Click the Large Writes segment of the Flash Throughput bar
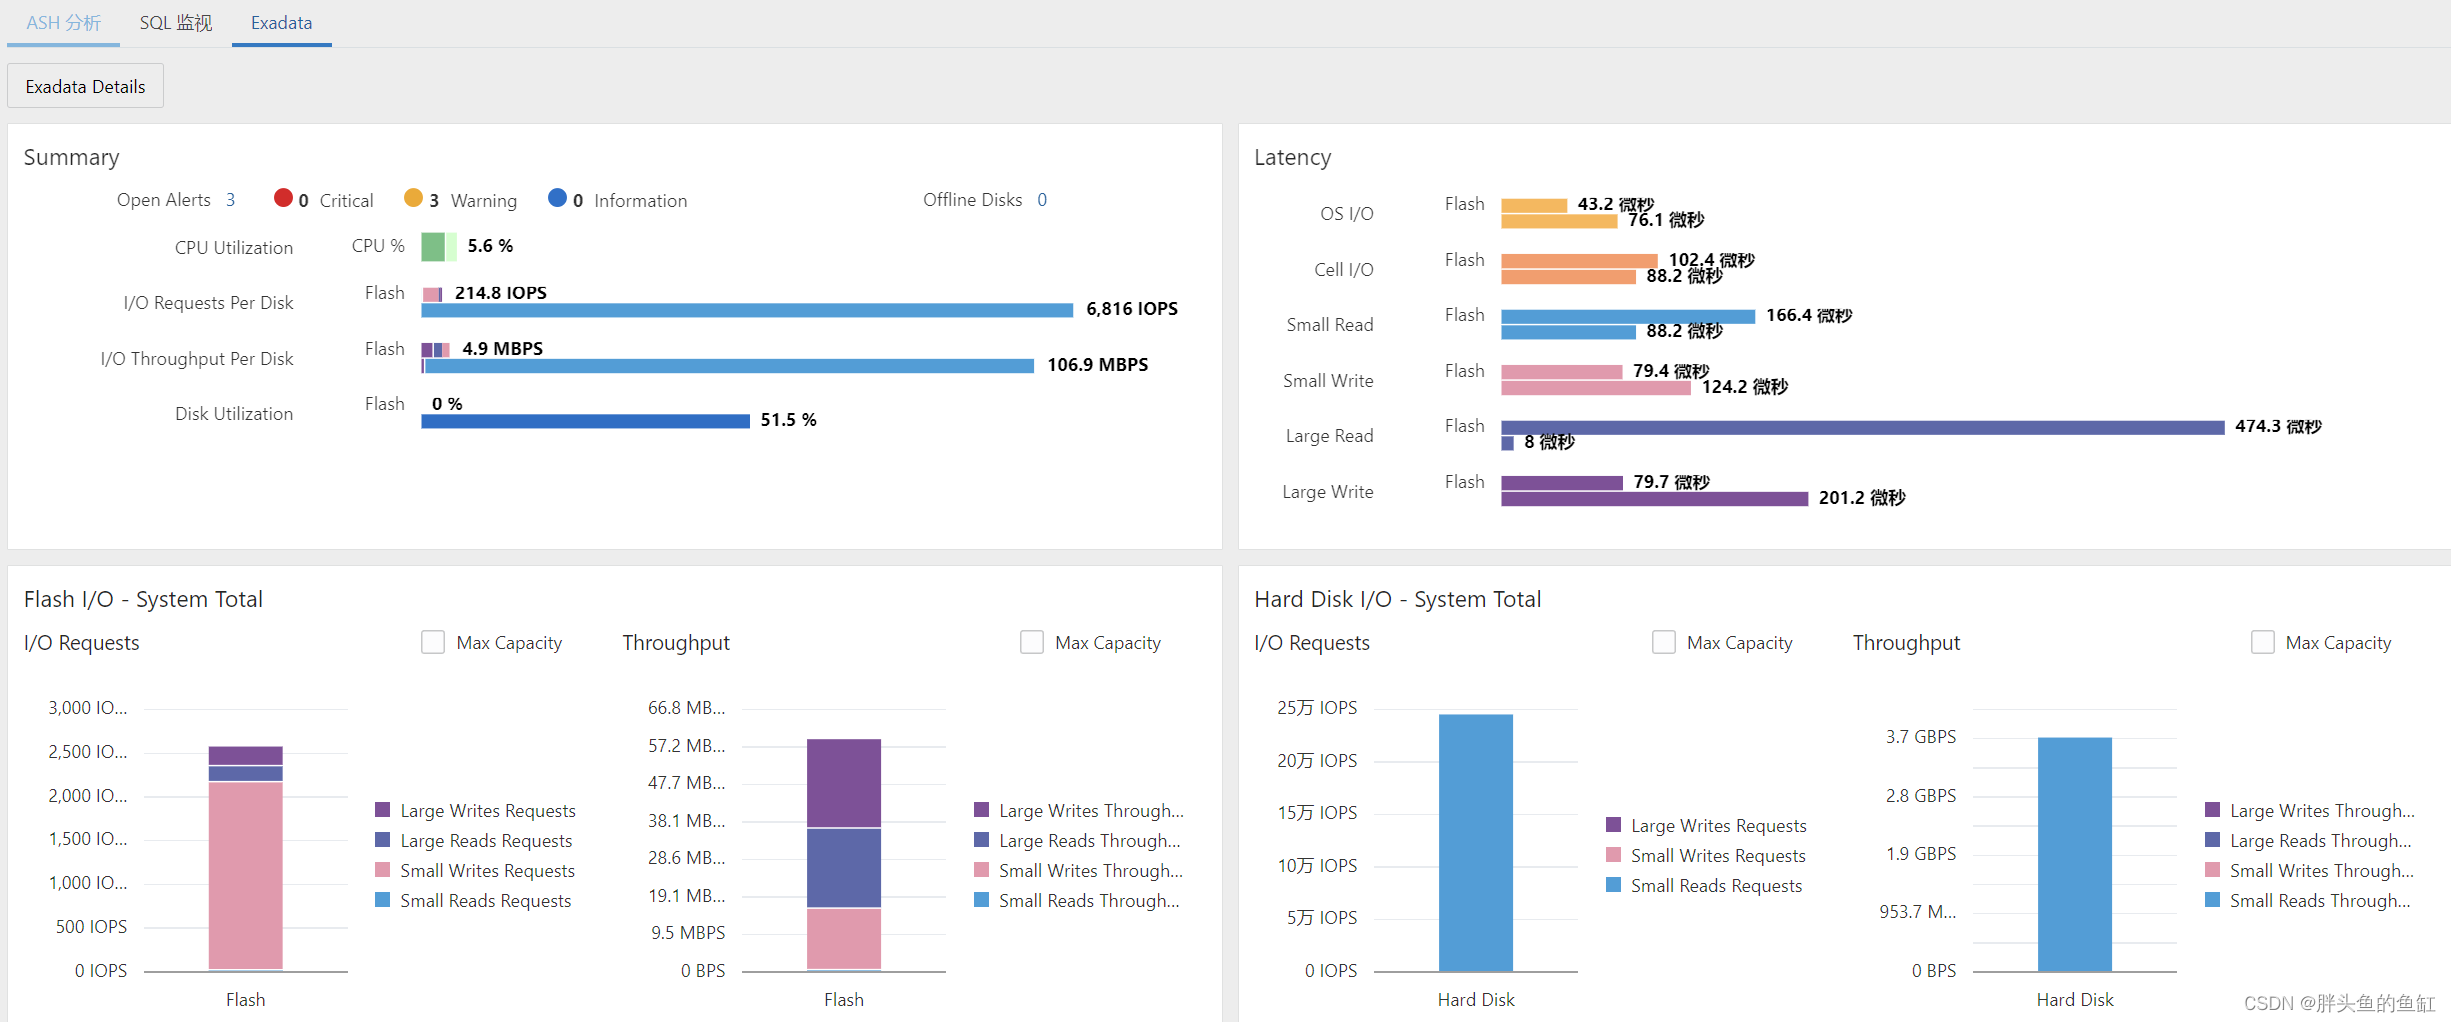 coord(844,783)
